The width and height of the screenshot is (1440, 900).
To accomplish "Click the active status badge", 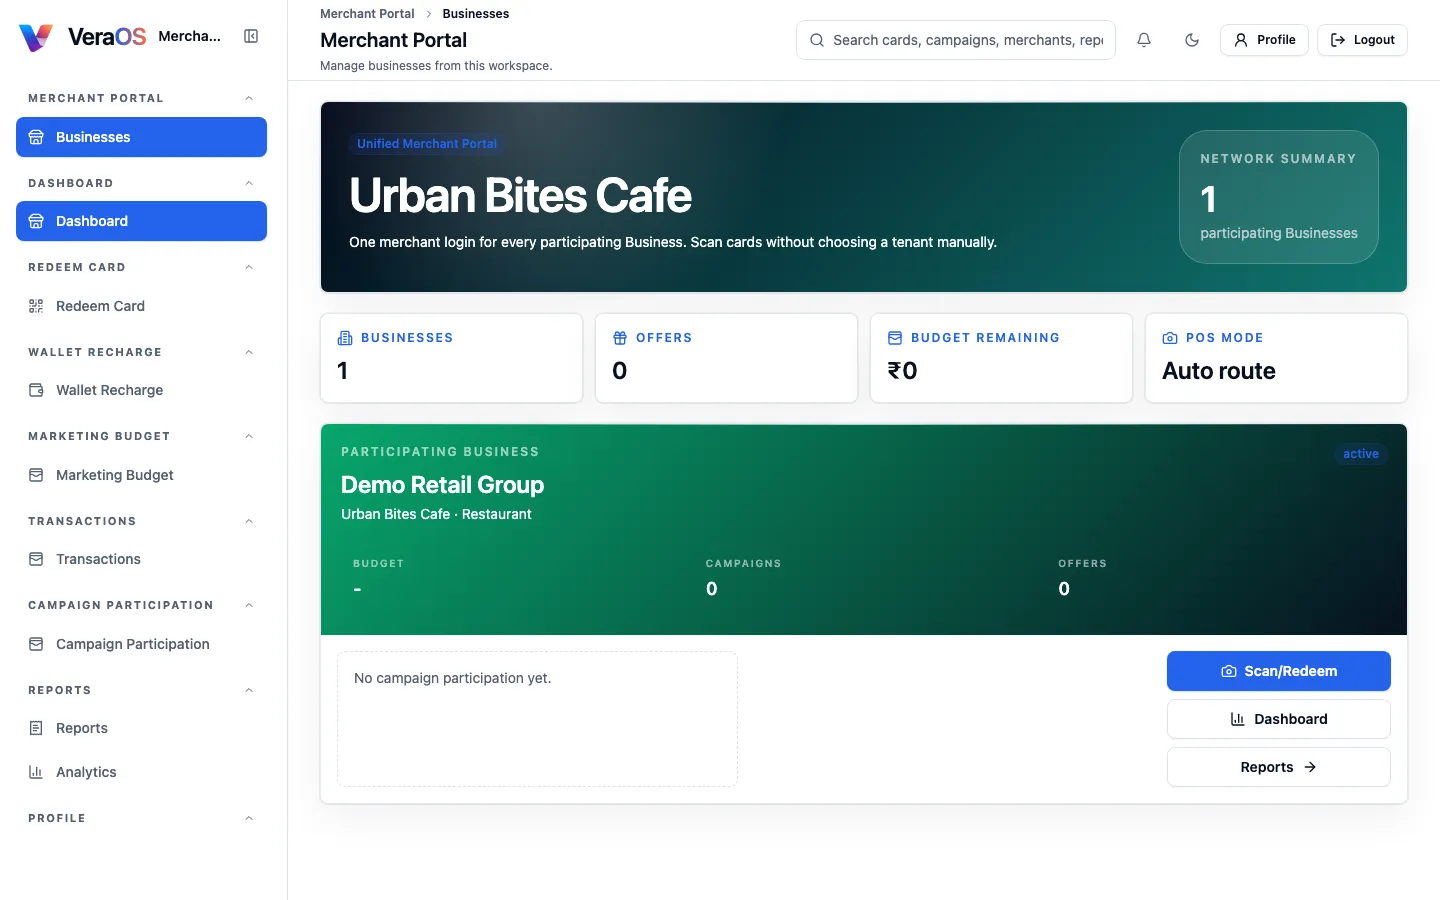I will pyautogui.click(x=1361, y=454).
